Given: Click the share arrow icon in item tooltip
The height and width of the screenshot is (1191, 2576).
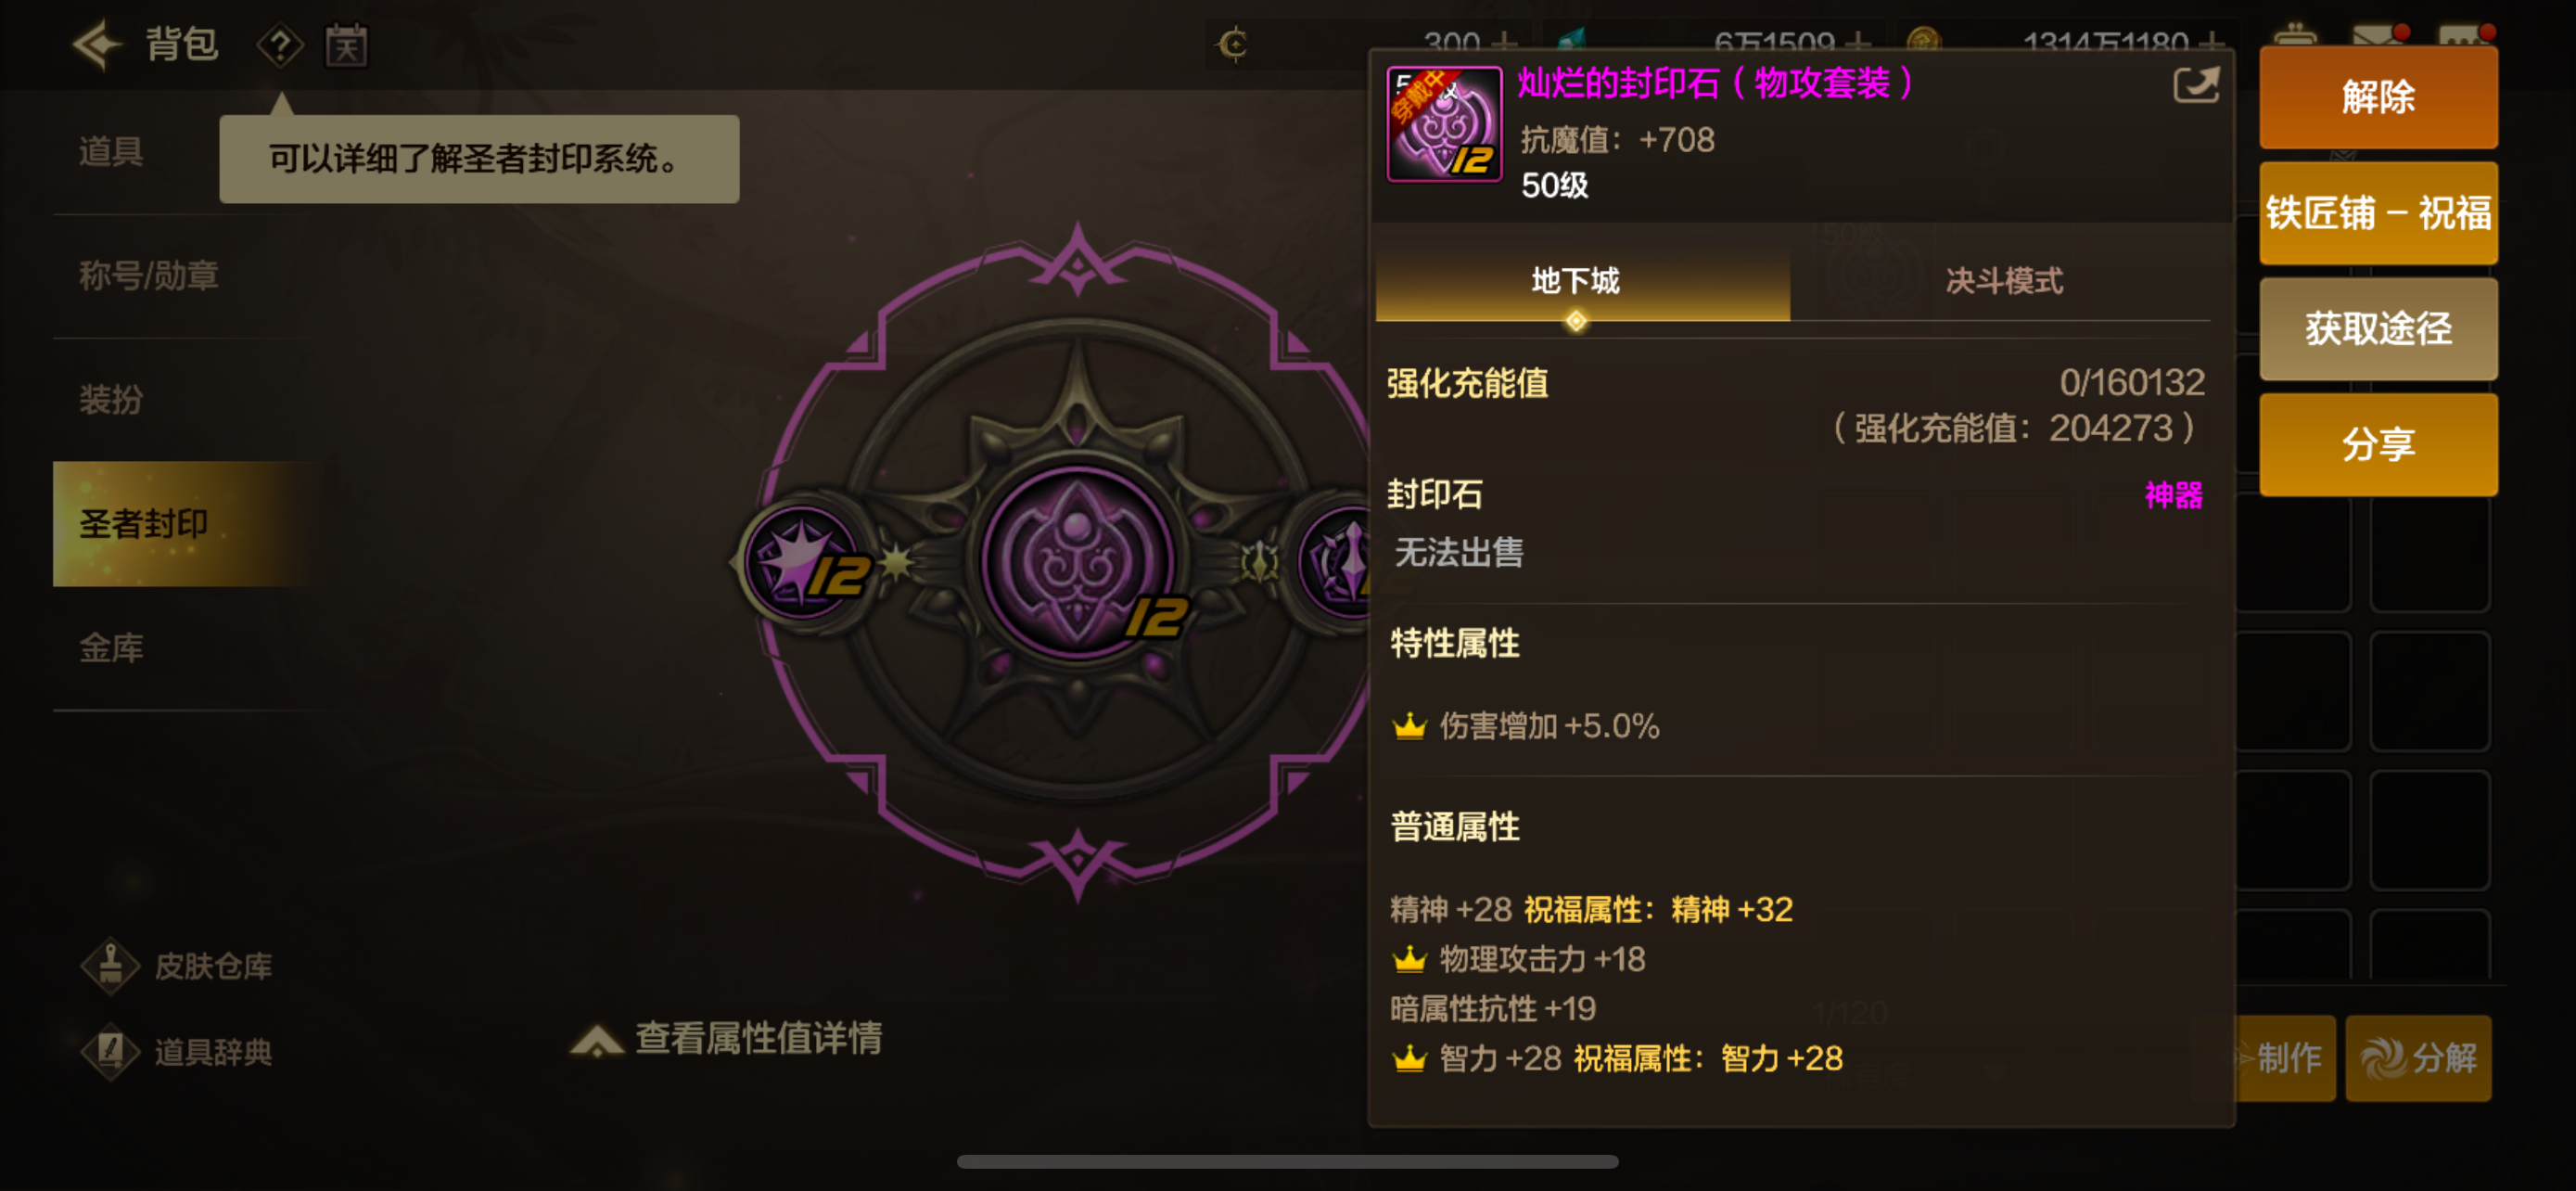Looking at the screenshot, I should [2196, 86].
